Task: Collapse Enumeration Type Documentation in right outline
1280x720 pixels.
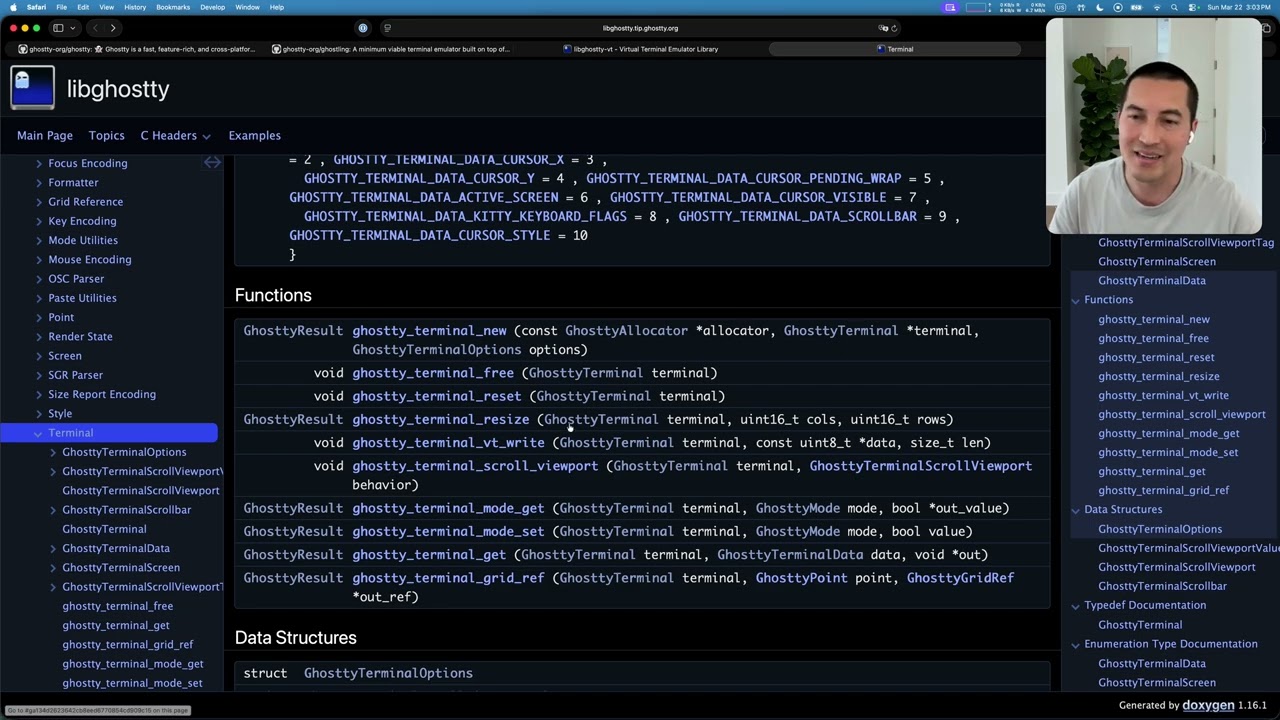Action: pos(1076,644)
